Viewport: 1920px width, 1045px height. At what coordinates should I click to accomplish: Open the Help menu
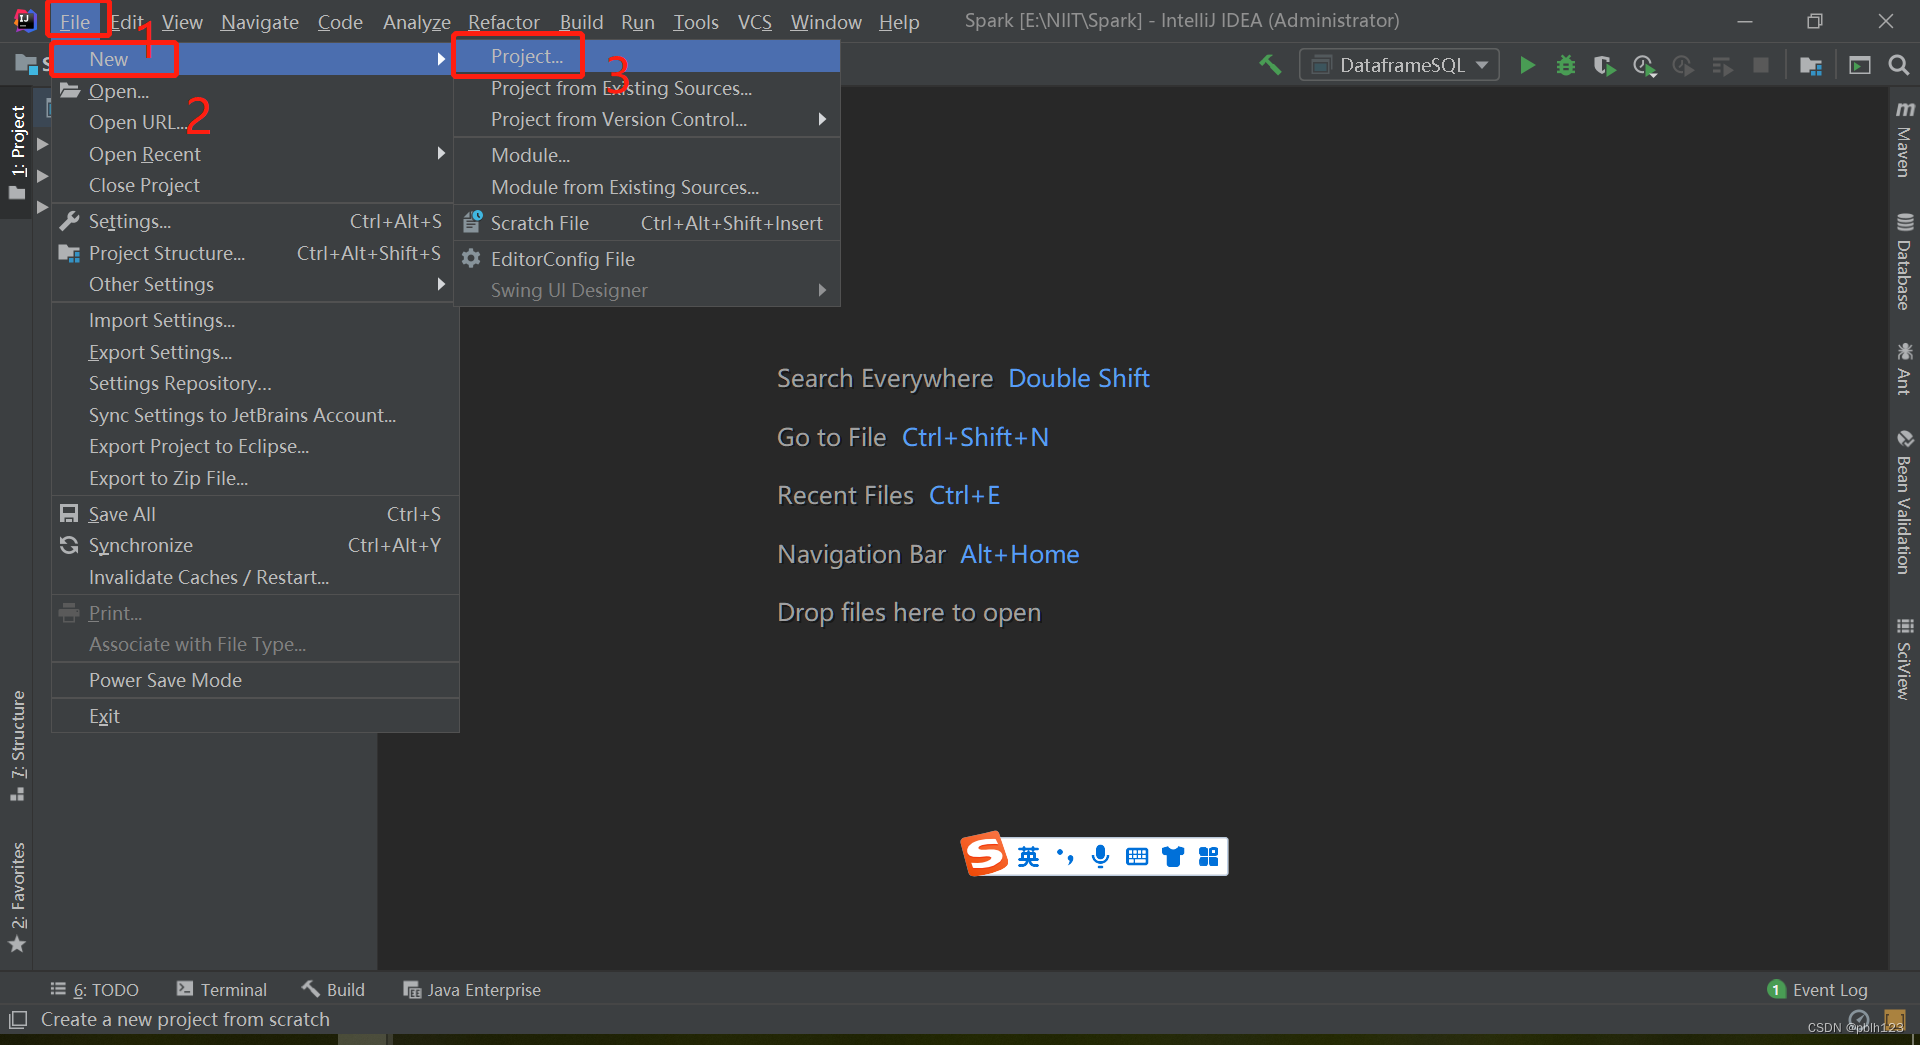[899, 22]
